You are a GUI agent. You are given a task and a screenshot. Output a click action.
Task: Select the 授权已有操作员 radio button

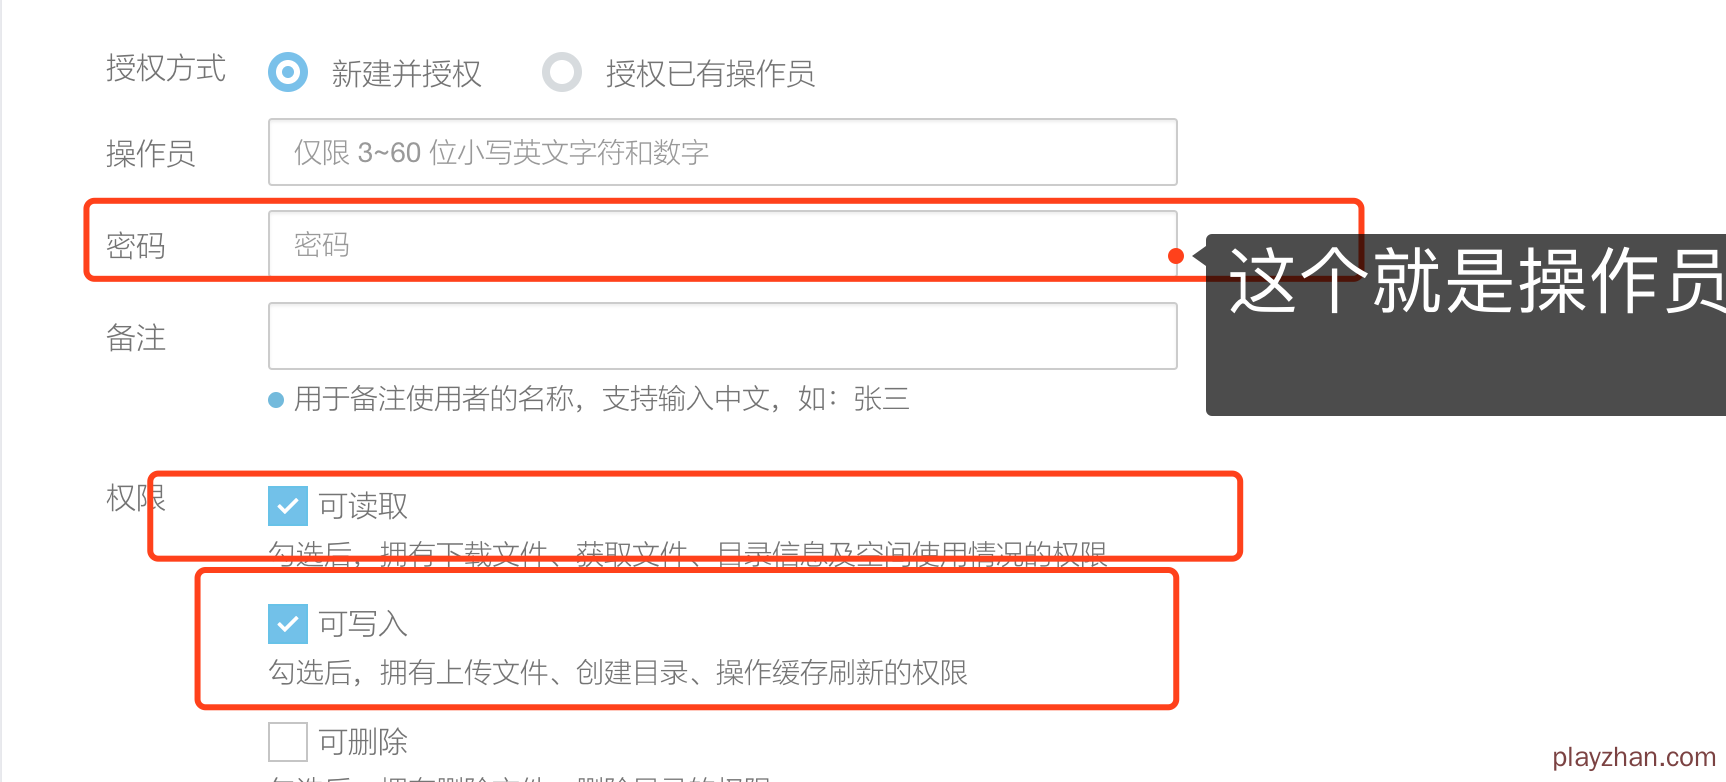tap(562, 72)
